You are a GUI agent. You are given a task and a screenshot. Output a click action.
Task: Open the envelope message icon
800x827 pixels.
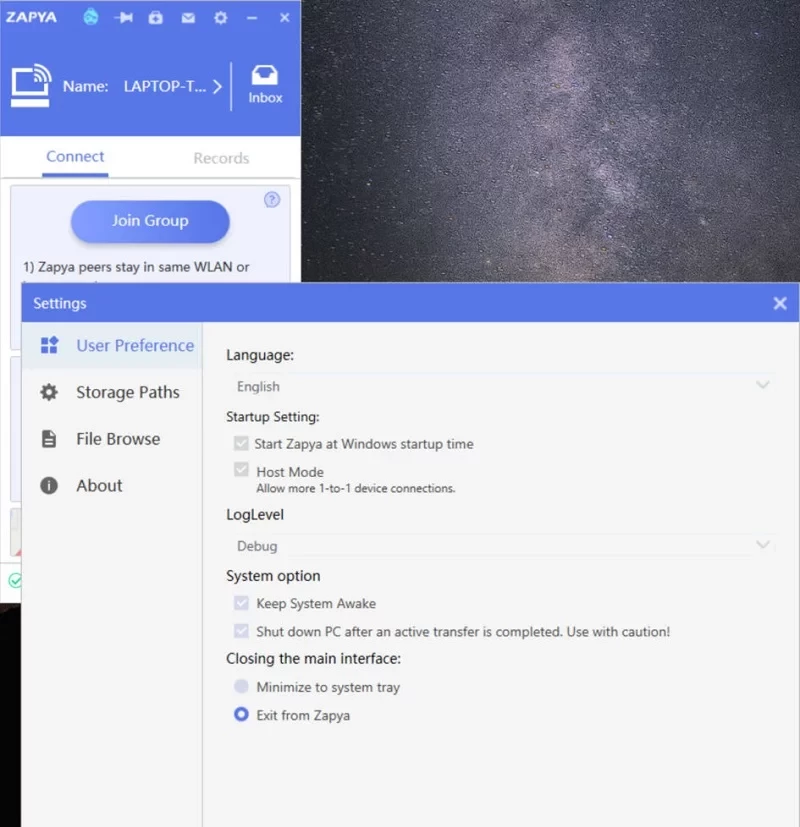point(188,17)
